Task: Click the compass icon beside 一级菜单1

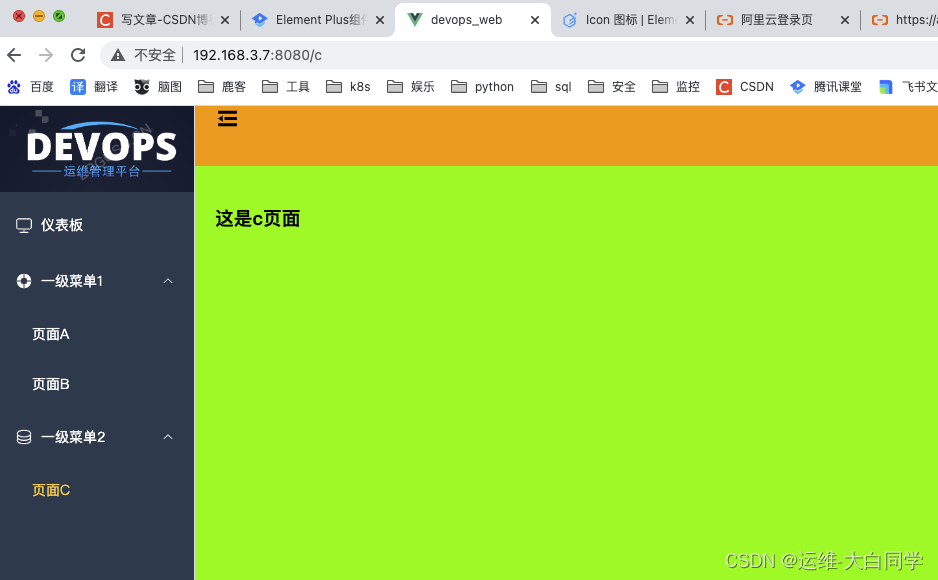Action: pos(23,281)
